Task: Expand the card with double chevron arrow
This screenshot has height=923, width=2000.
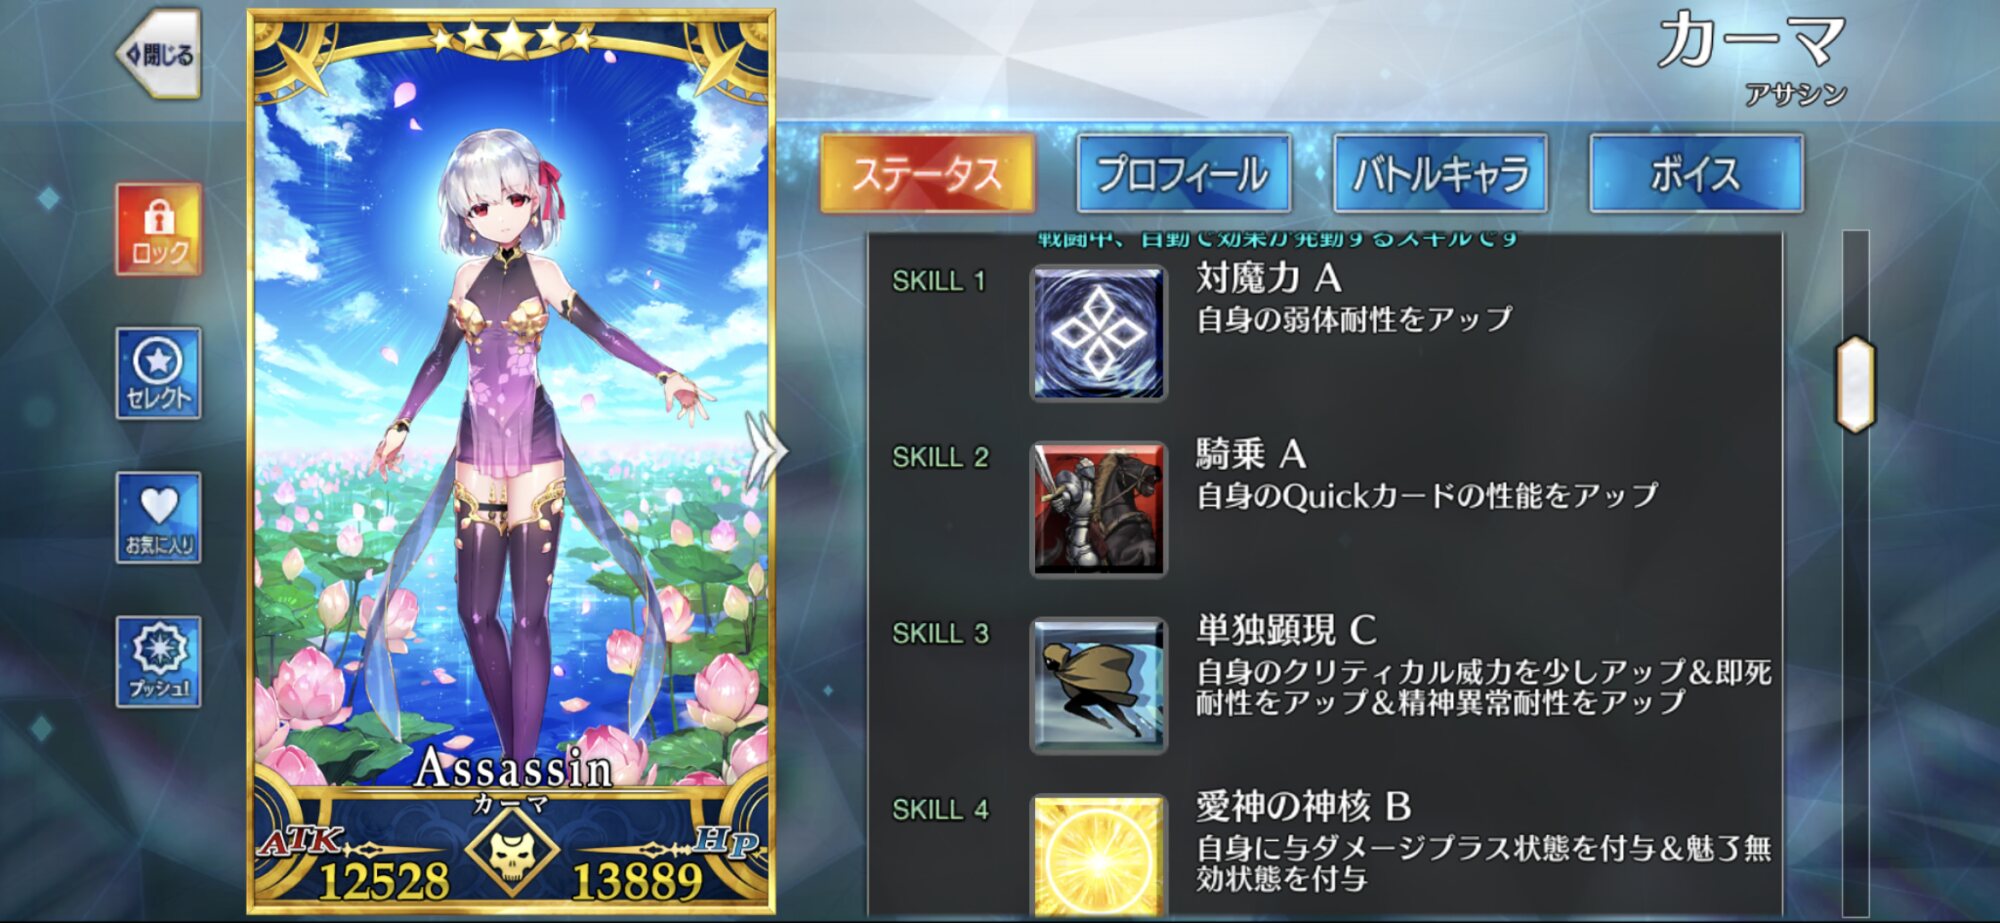Action: tap(764, 451)
